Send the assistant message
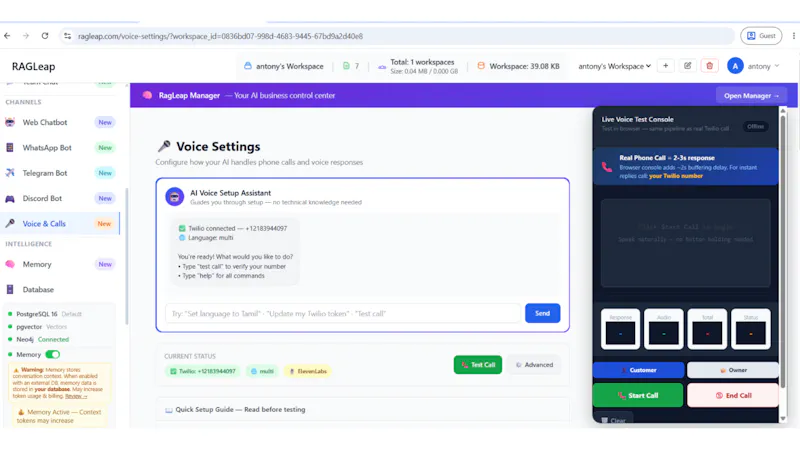Screen dimensions: 800x450 coord(542,313)
